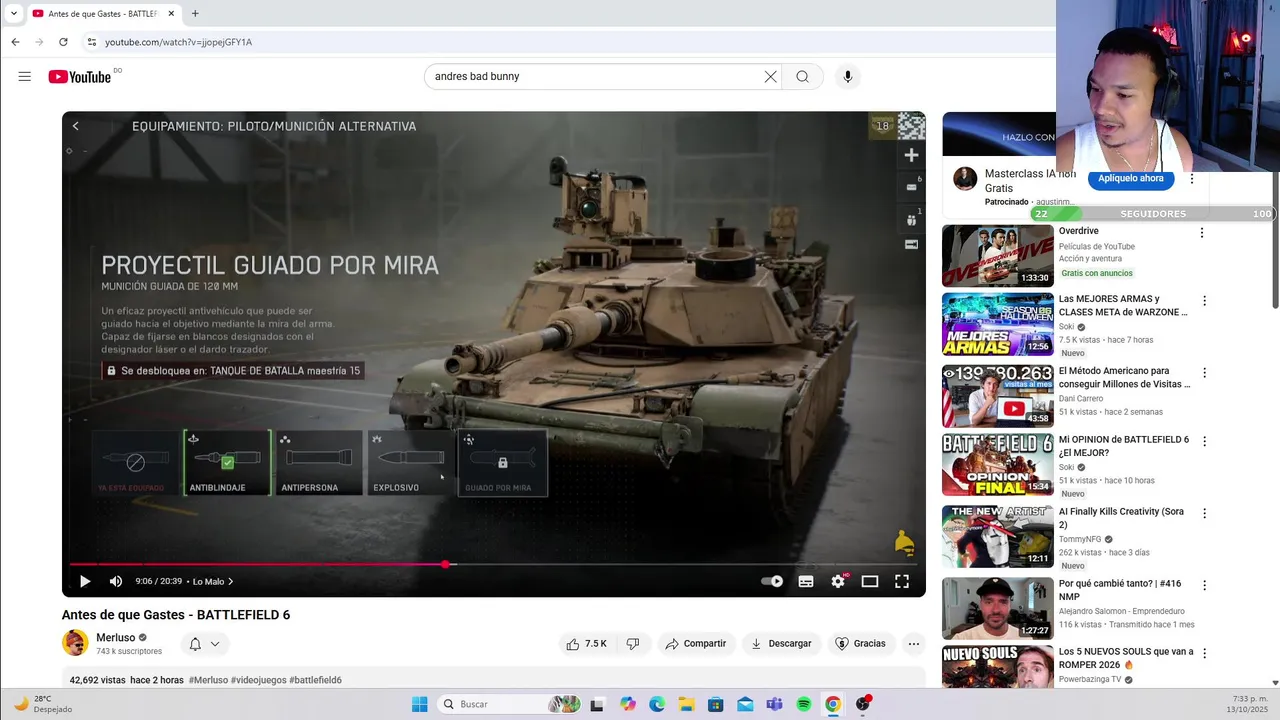Clear the search text with the X
The image size is (1280, 720).
pos(770,76)
